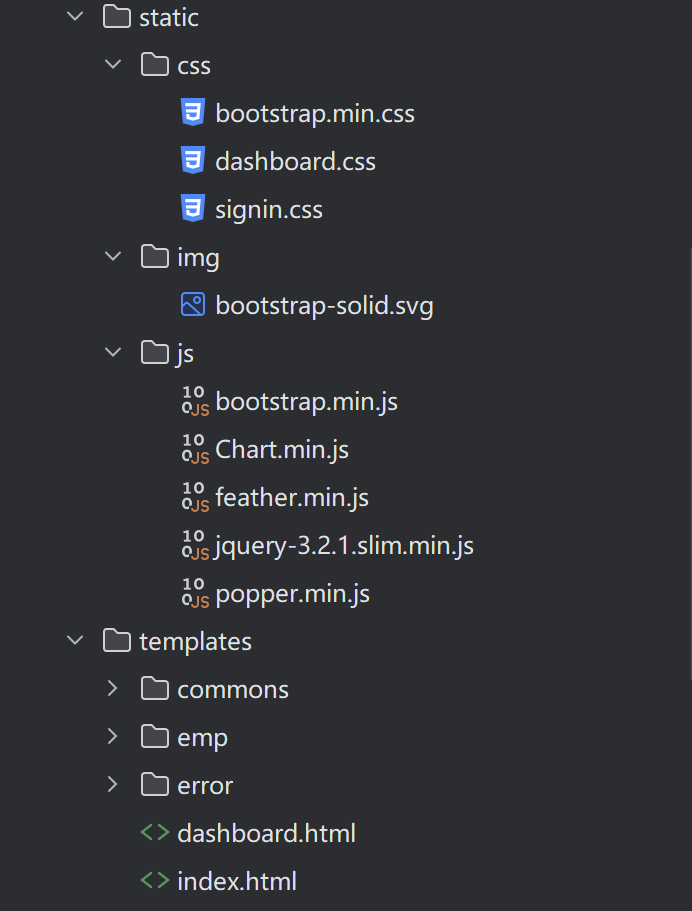692x911 pixels.
Task: Collapse the js folder chevron
Action: coord(113,352)
